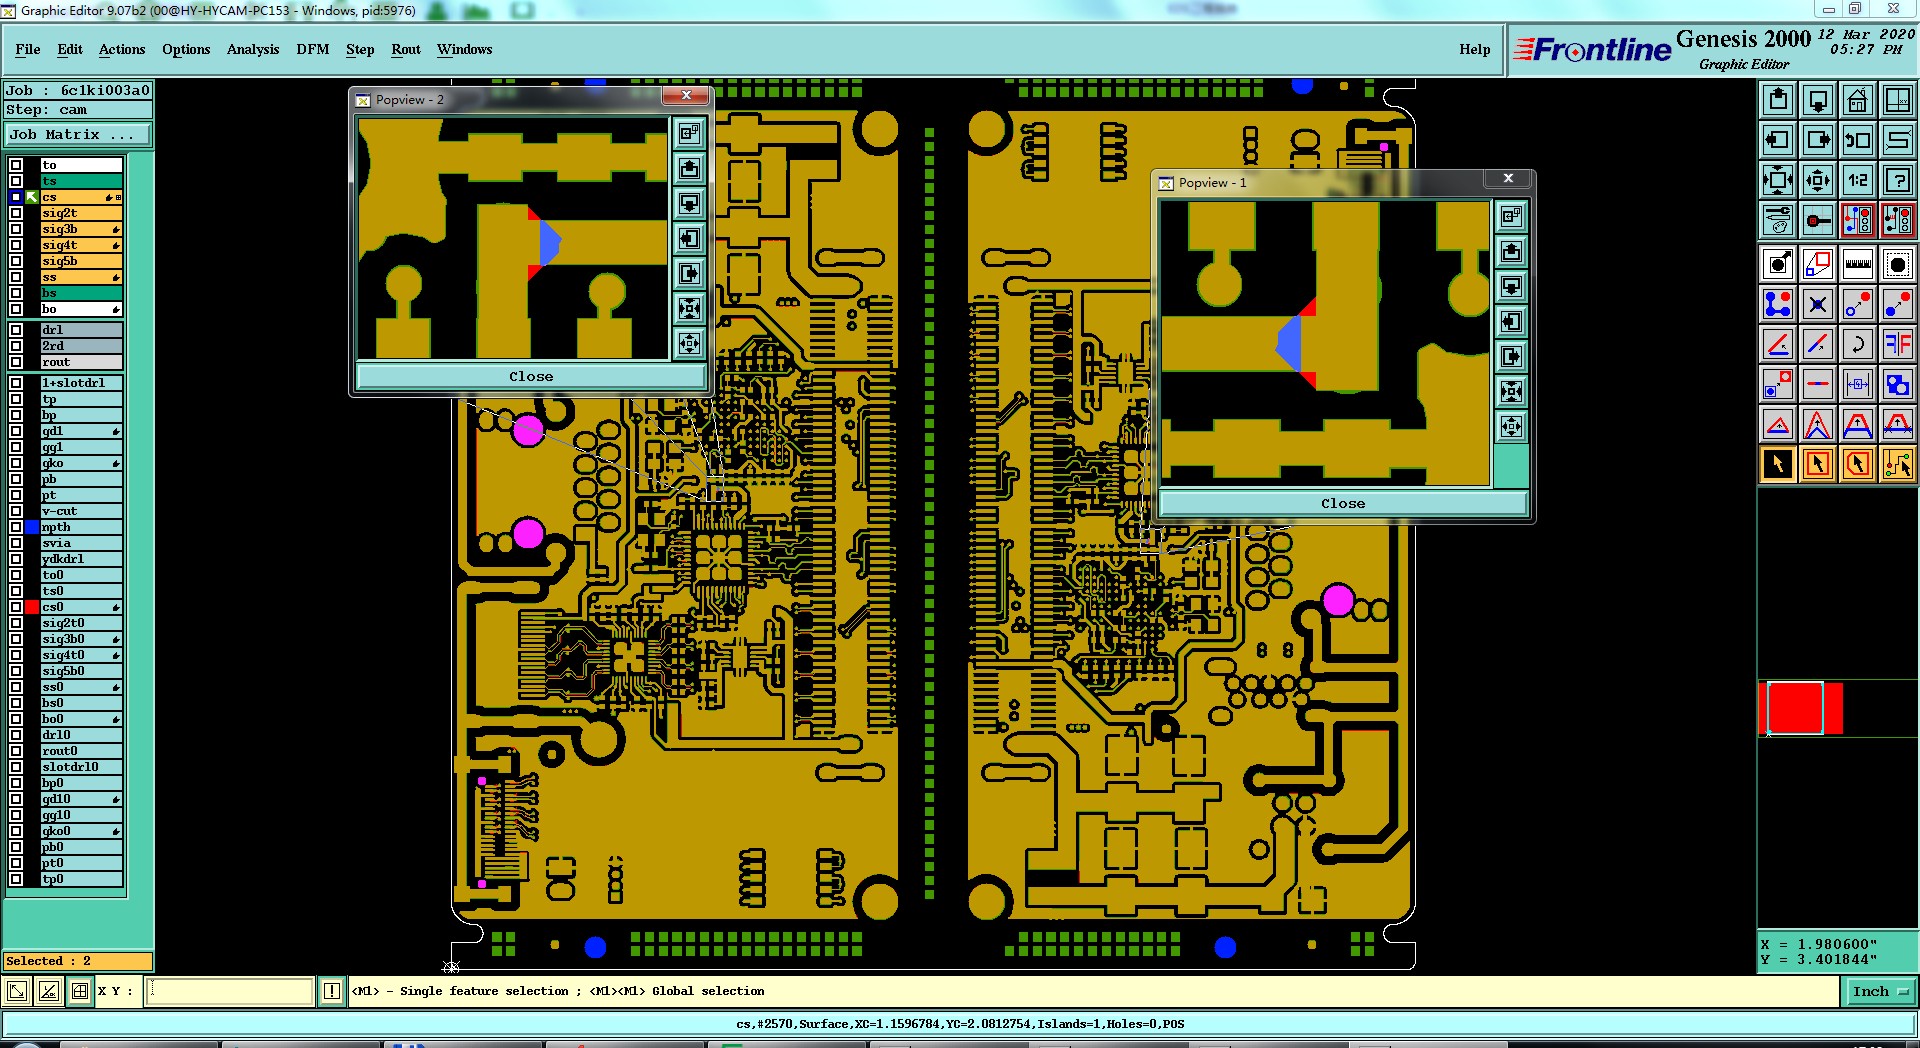Click the blue color swatch beside mpth

click(x=32, y=527)
